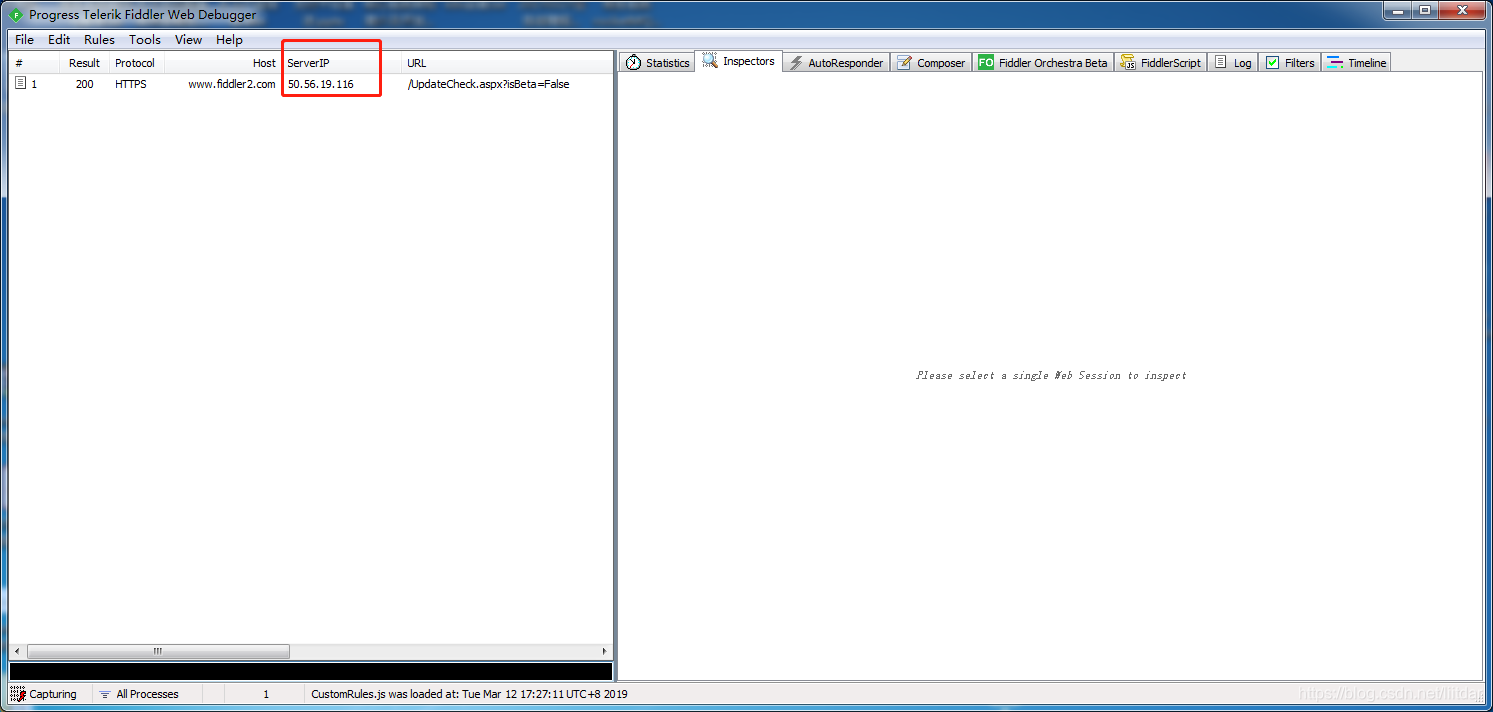Click the AutoResponder lightning icon
Image resolution: width=1493 pixels, height=712 pixels.
click(796, 63)
